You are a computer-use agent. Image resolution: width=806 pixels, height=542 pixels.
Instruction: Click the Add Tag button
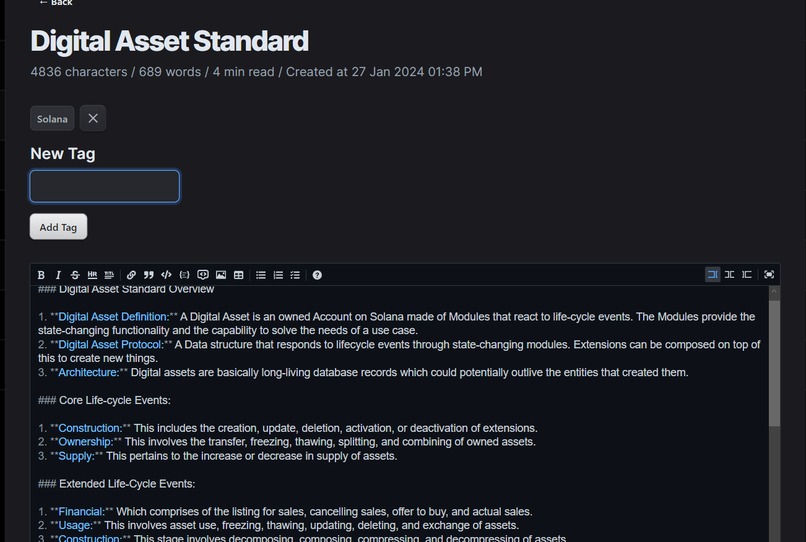[58, 227]
